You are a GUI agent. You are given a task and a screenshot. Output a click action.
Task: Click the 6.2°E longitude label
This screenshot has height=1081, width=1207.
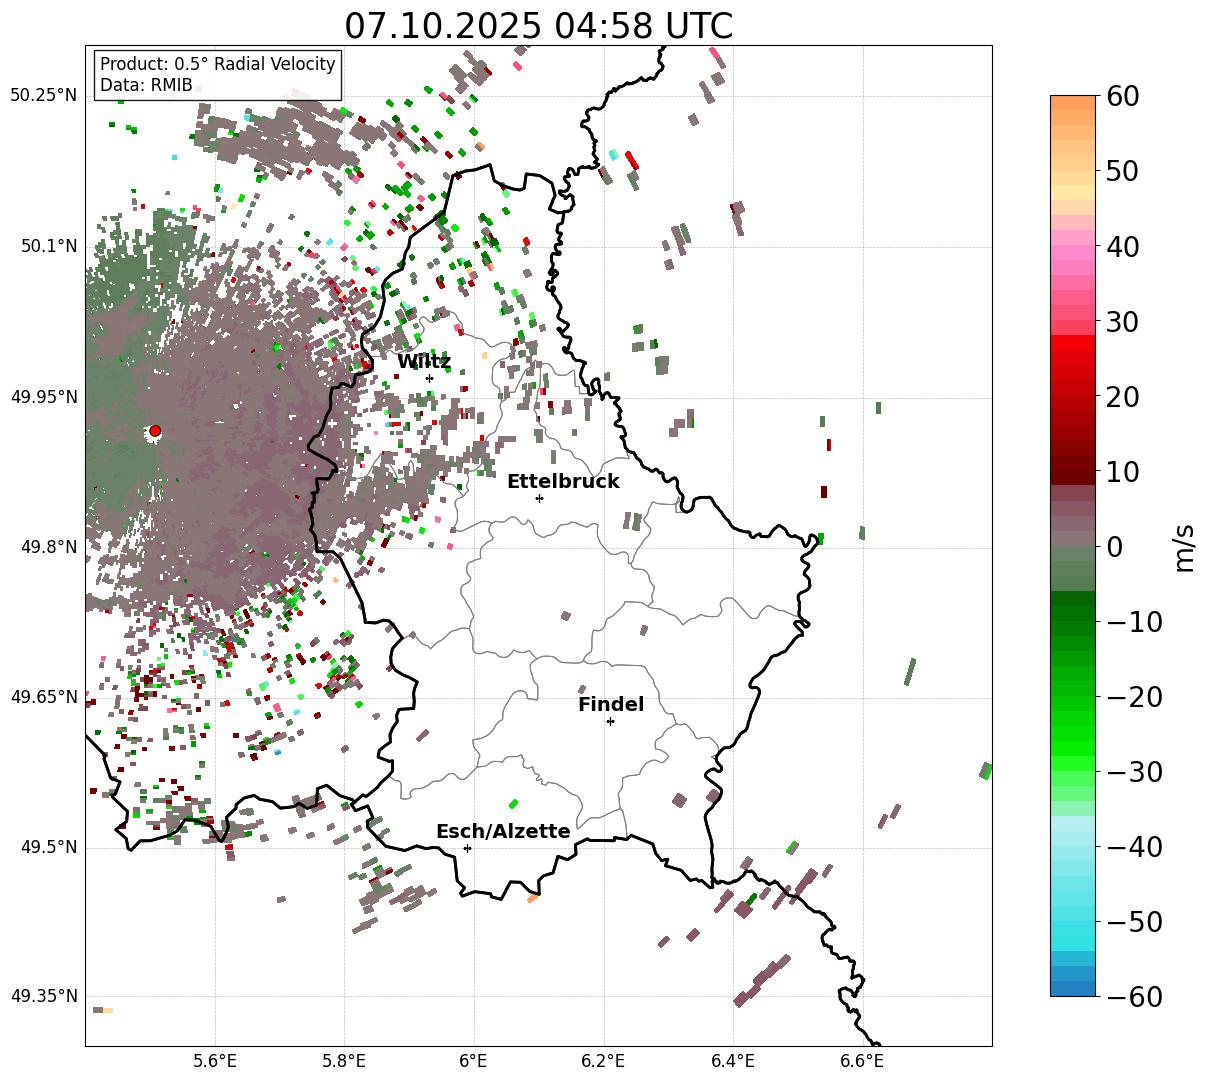click(x=604, y=1061)
